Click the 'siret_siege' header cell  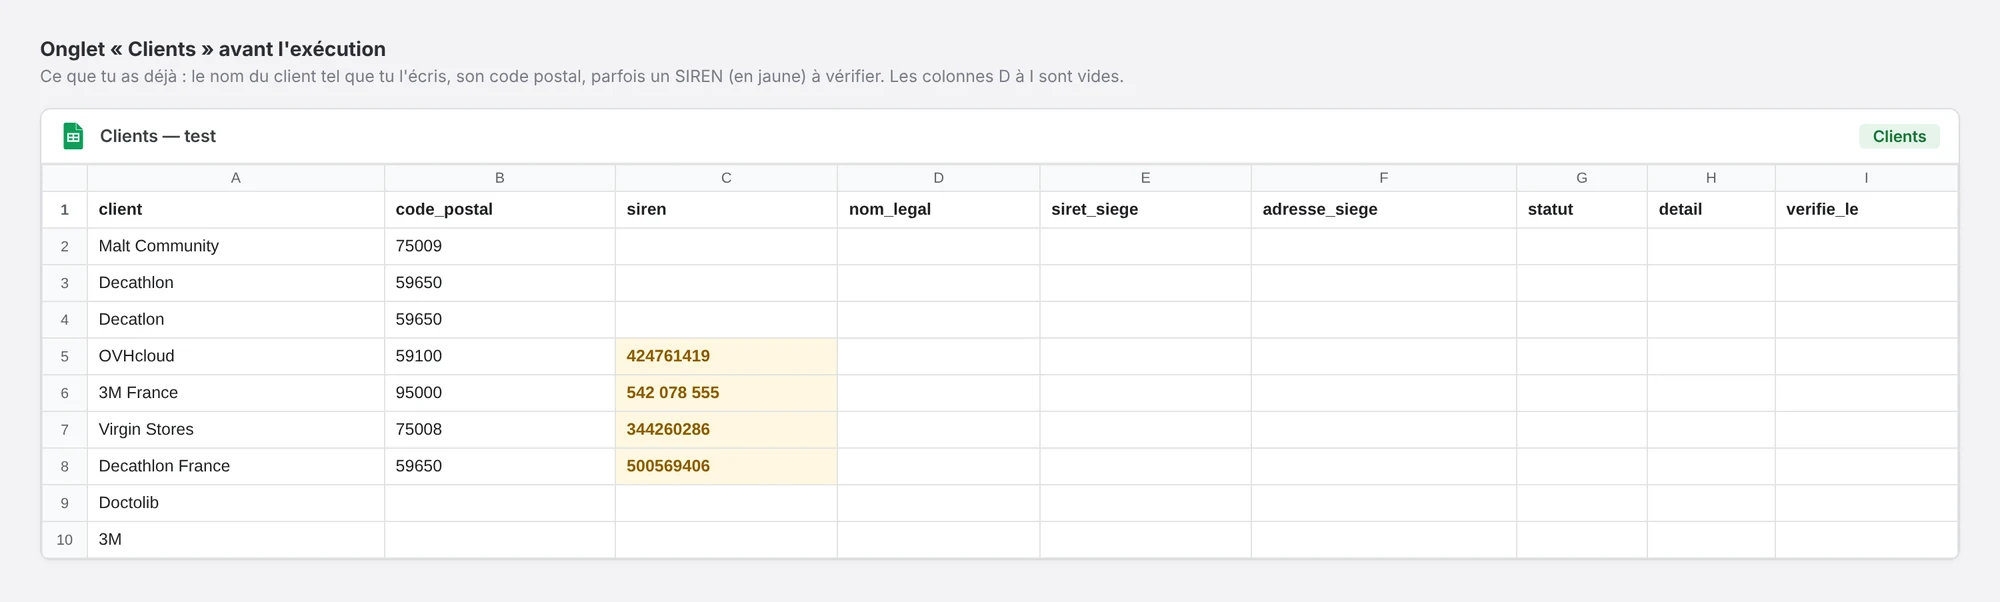pyautogui.click(x=1146, y=210)
